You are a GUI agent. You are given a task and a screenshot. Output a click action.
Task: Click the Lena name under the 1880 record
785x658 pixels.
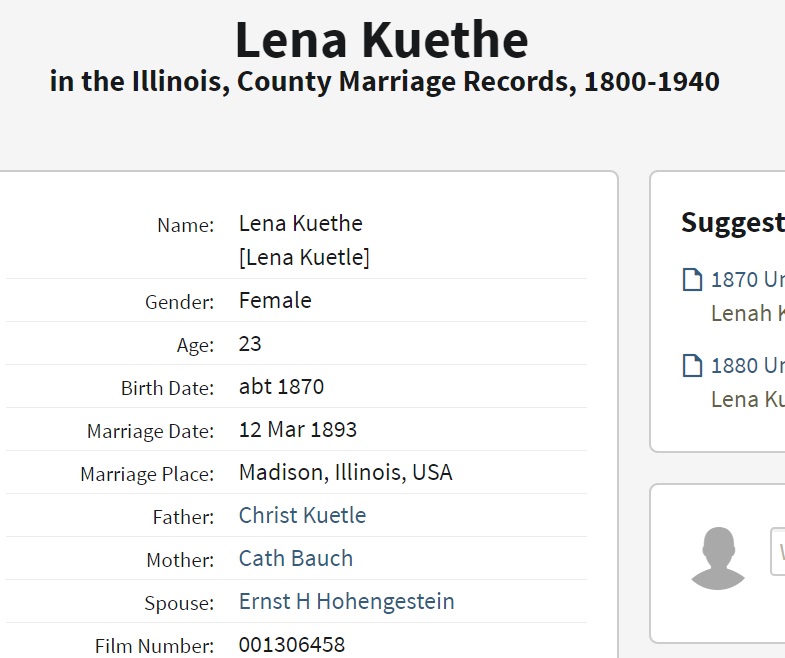(x=747, y=400)
